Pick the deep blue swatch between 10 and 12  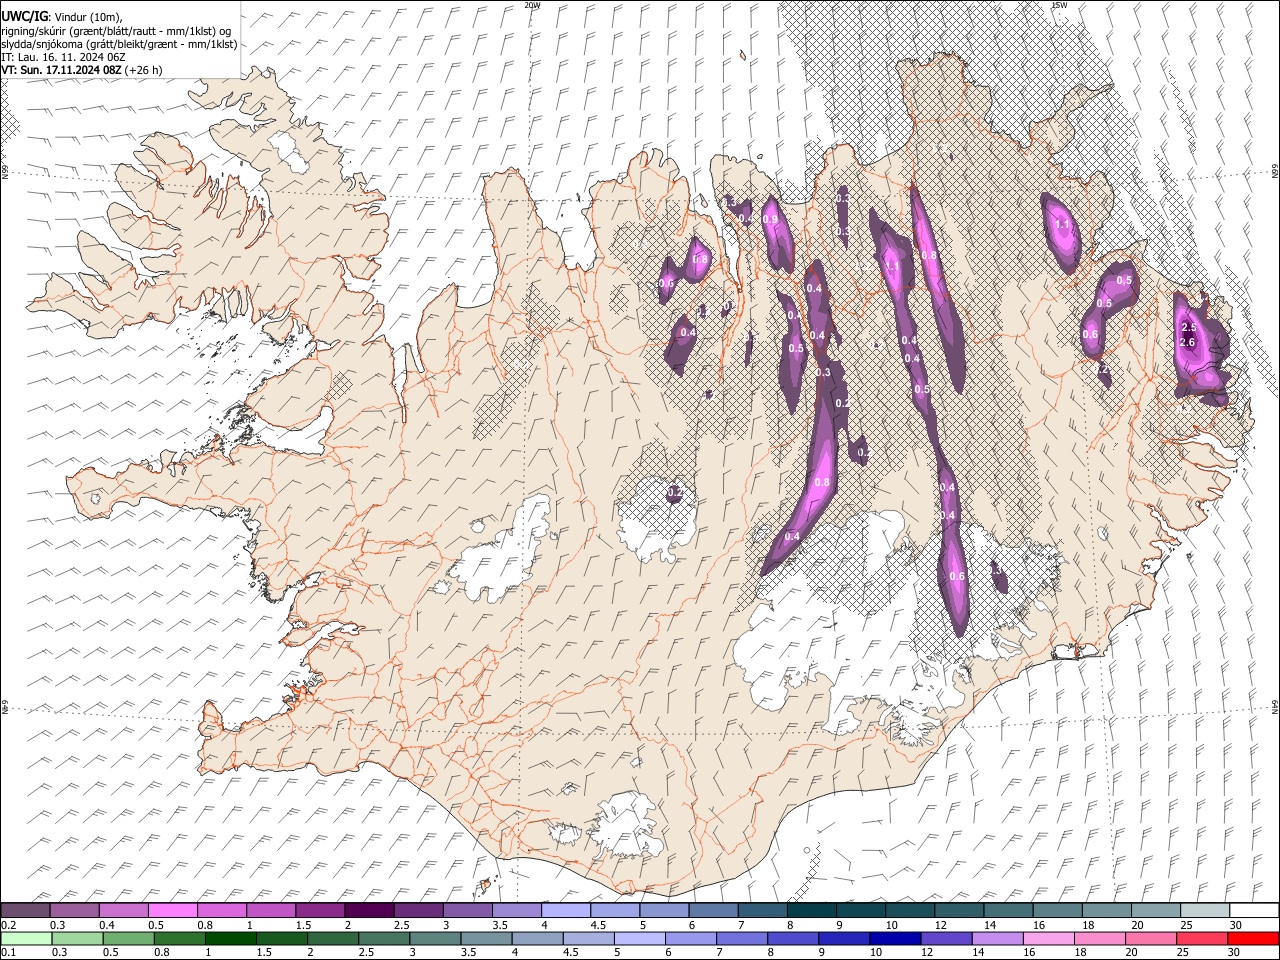[896, 938]
